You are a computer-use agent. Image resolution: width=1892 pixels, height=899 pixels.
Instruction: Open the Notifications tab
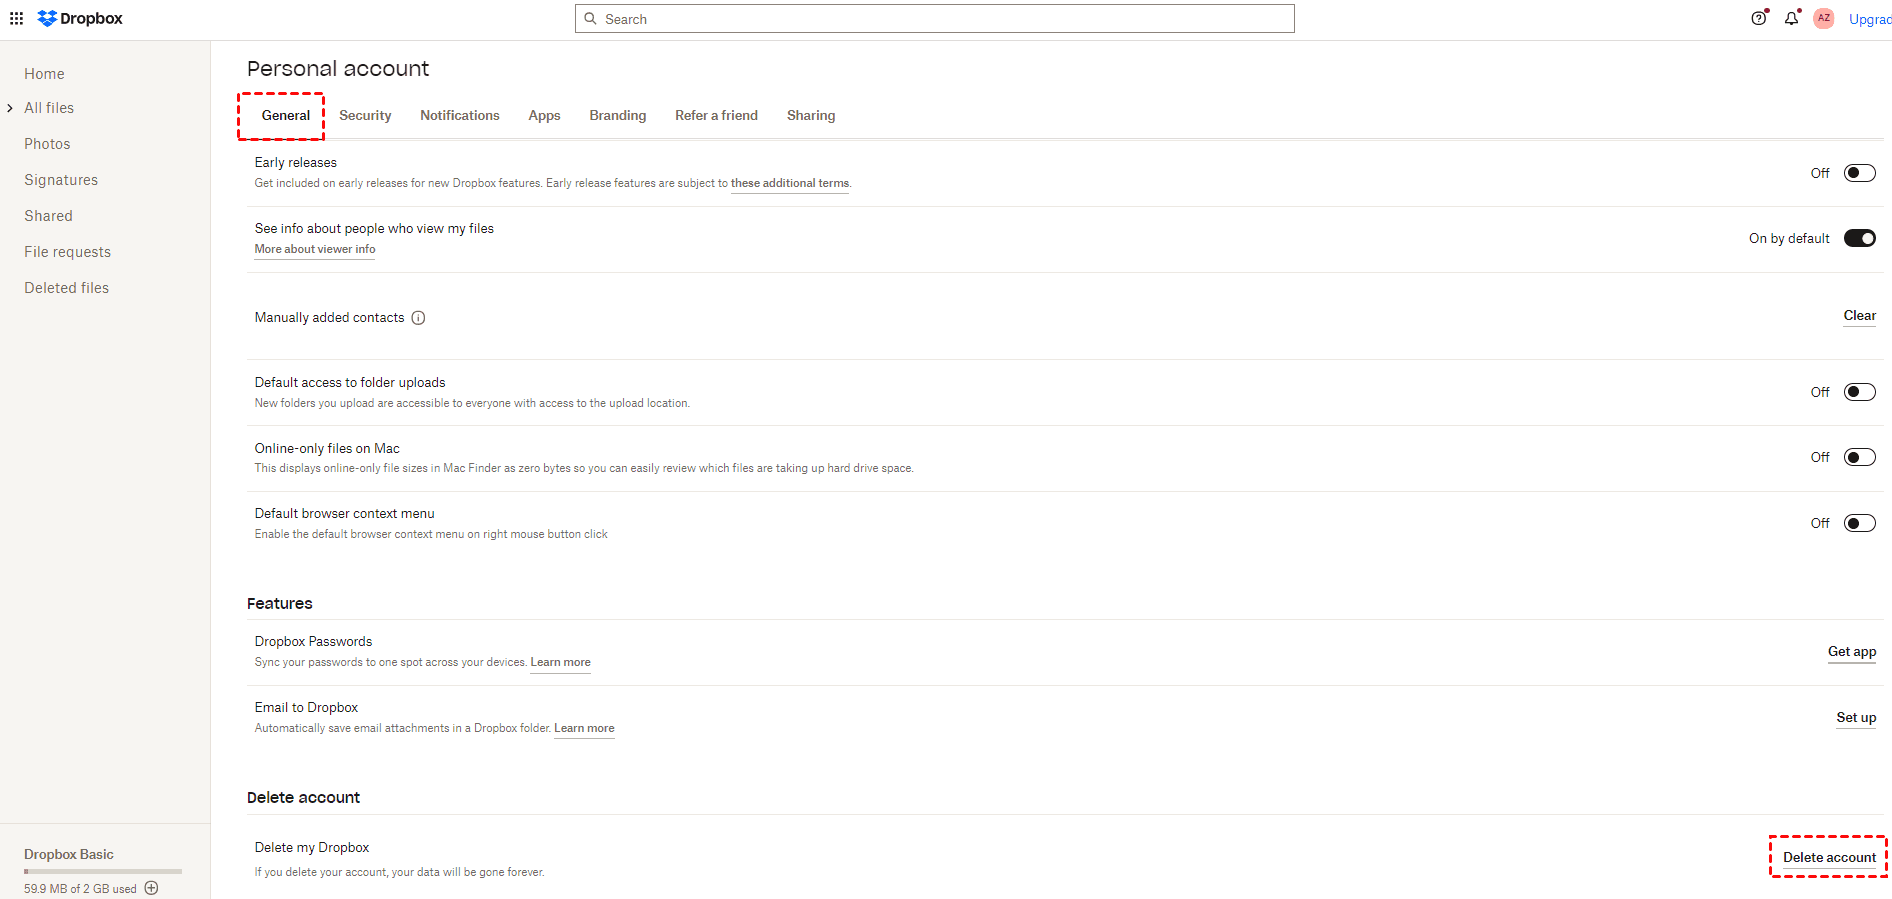460,116
